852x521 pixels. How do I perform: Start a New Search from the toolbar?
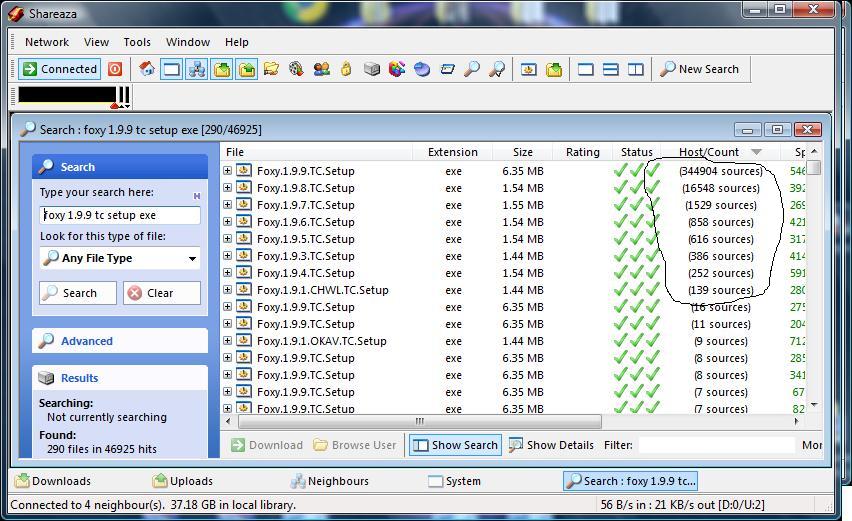click(x=699, y=69)
